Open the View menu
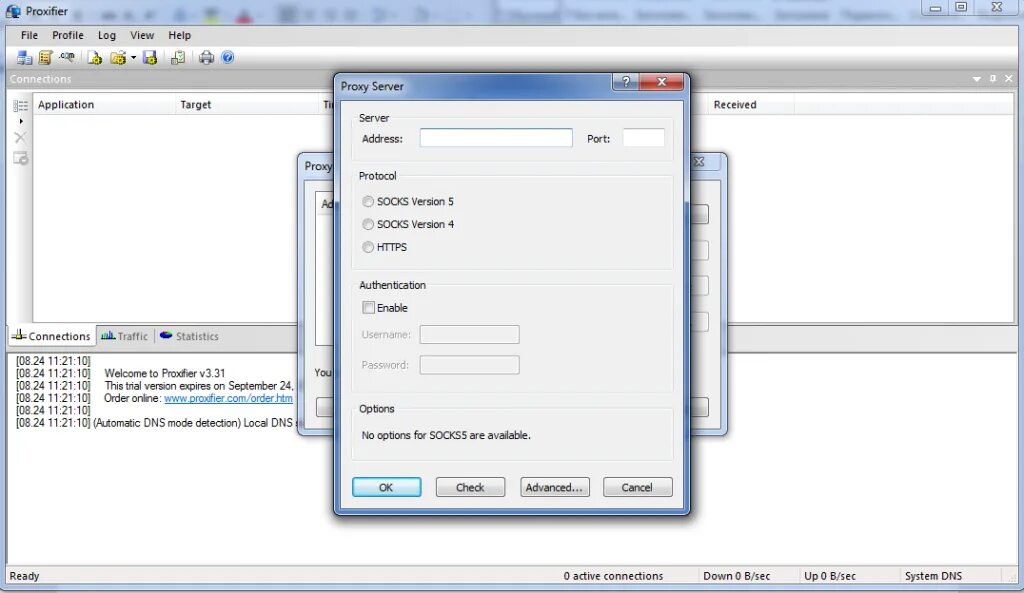Screen dimensions: 1024x593 [142, 35]
